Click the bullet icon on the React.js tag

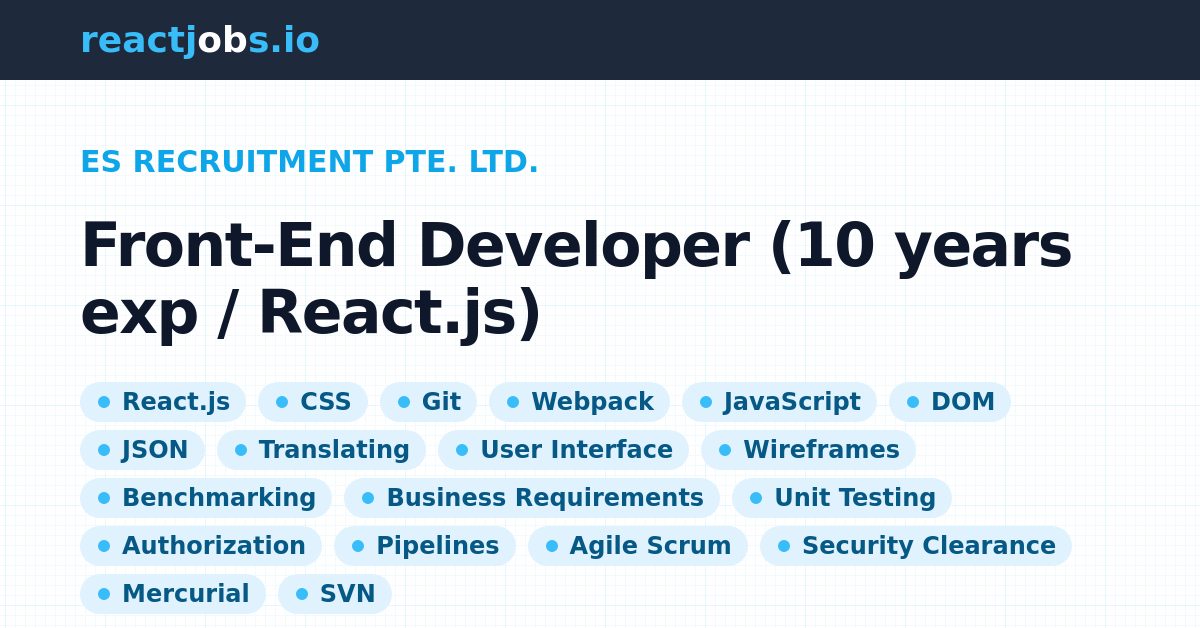pos(105,402)
